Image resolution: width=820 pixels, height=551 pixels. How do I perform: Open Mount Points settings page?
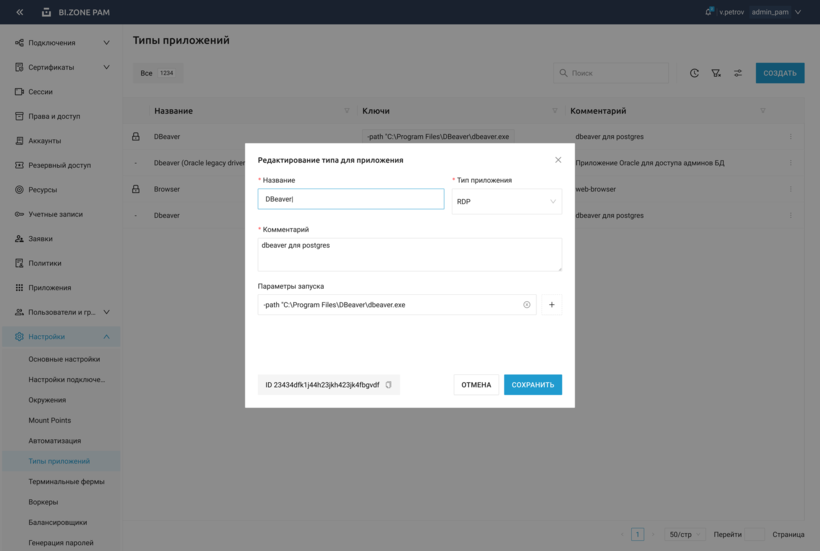tap(49, 420)
